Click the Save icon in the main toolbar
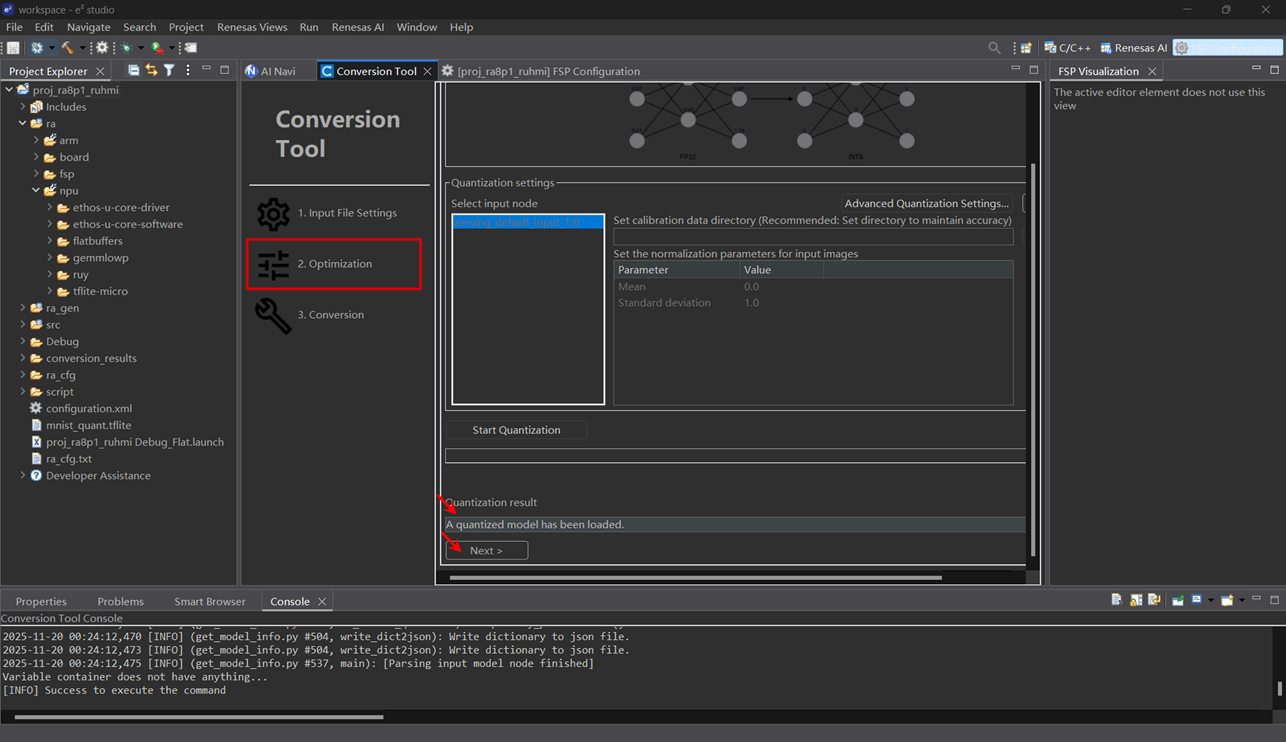The width and height of the screenshot is (1286, 742). 13,47
